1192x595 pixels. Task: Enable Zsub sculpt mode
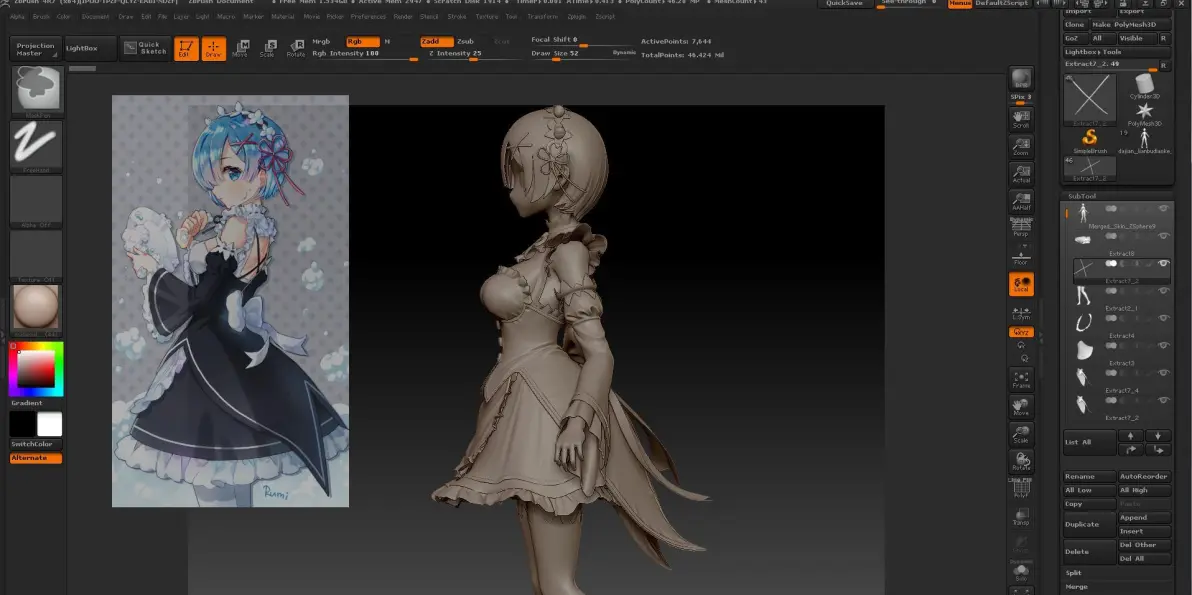click(x=465, y=42)
